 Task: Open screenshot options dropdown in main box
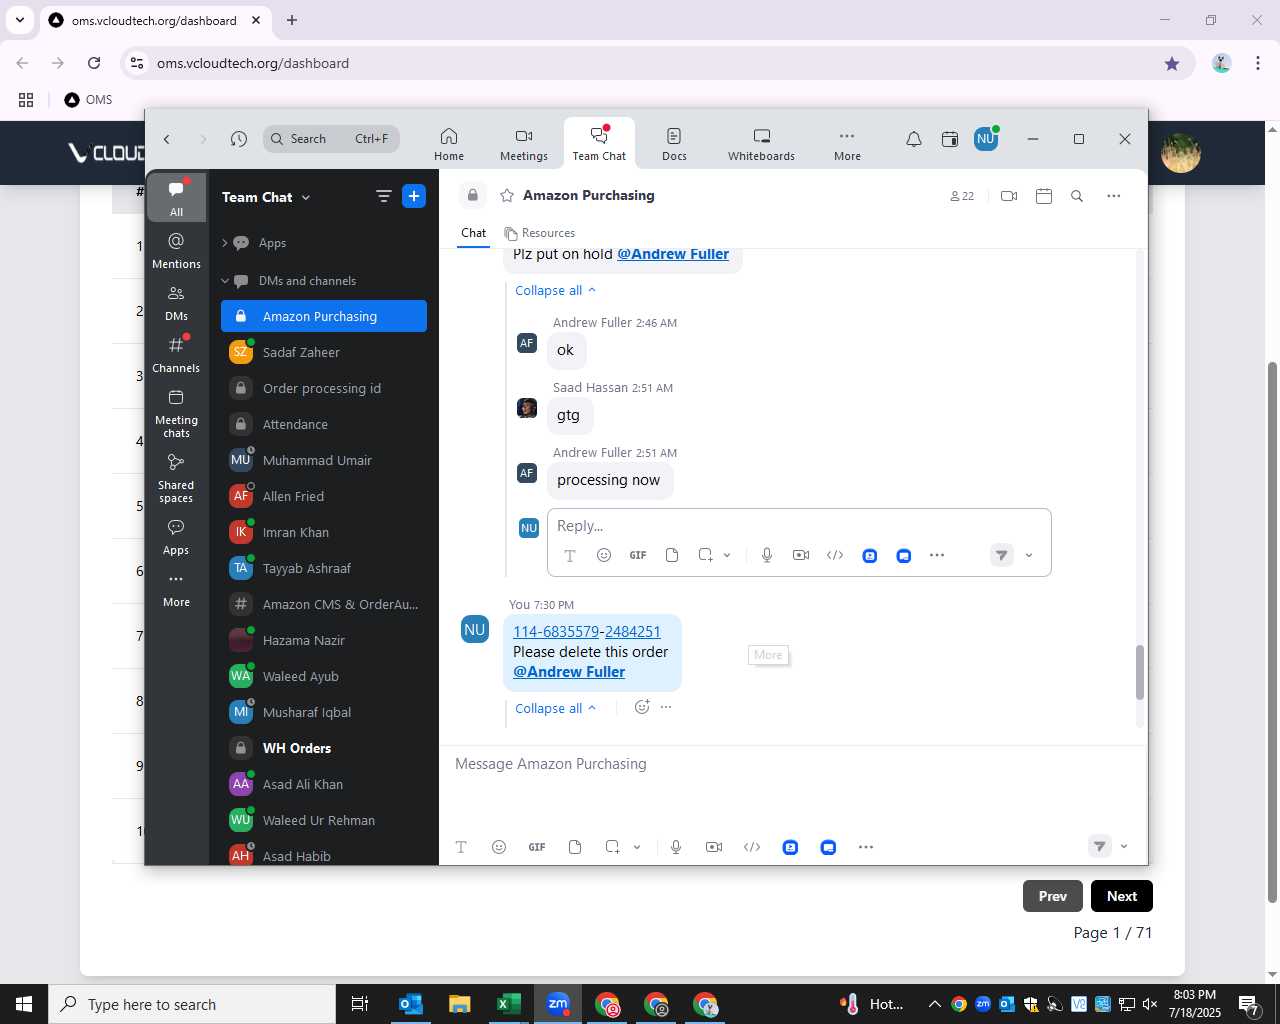click(637, 847)
